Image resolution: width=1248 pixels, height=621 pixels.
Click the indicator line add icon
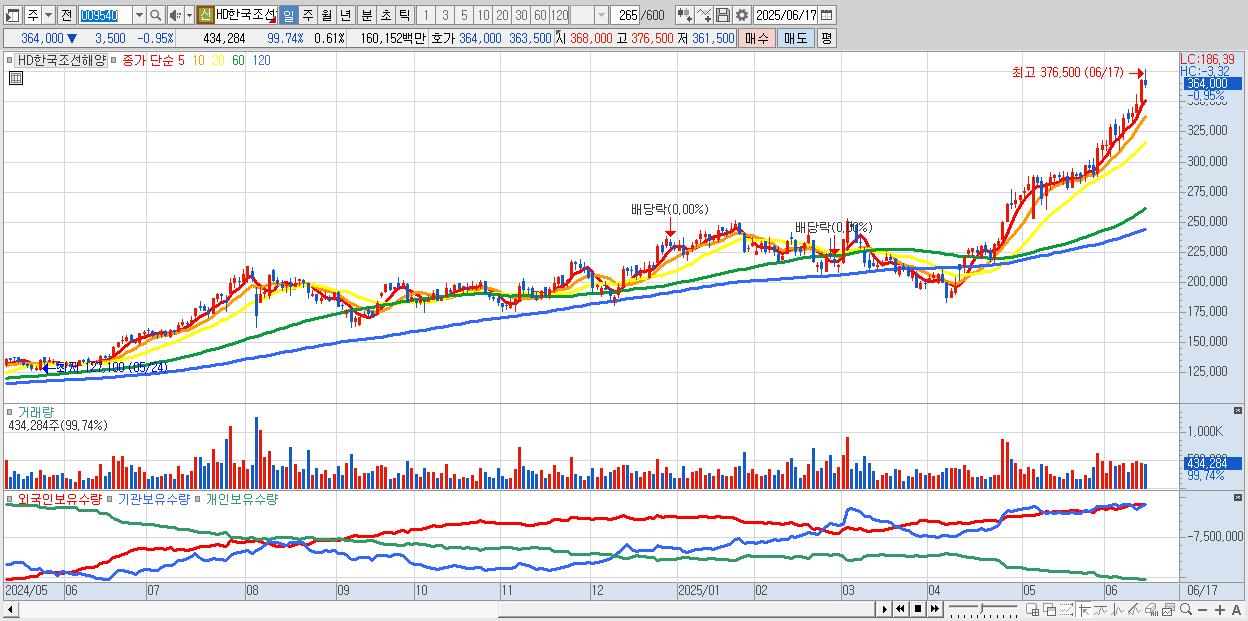point(704,15)
